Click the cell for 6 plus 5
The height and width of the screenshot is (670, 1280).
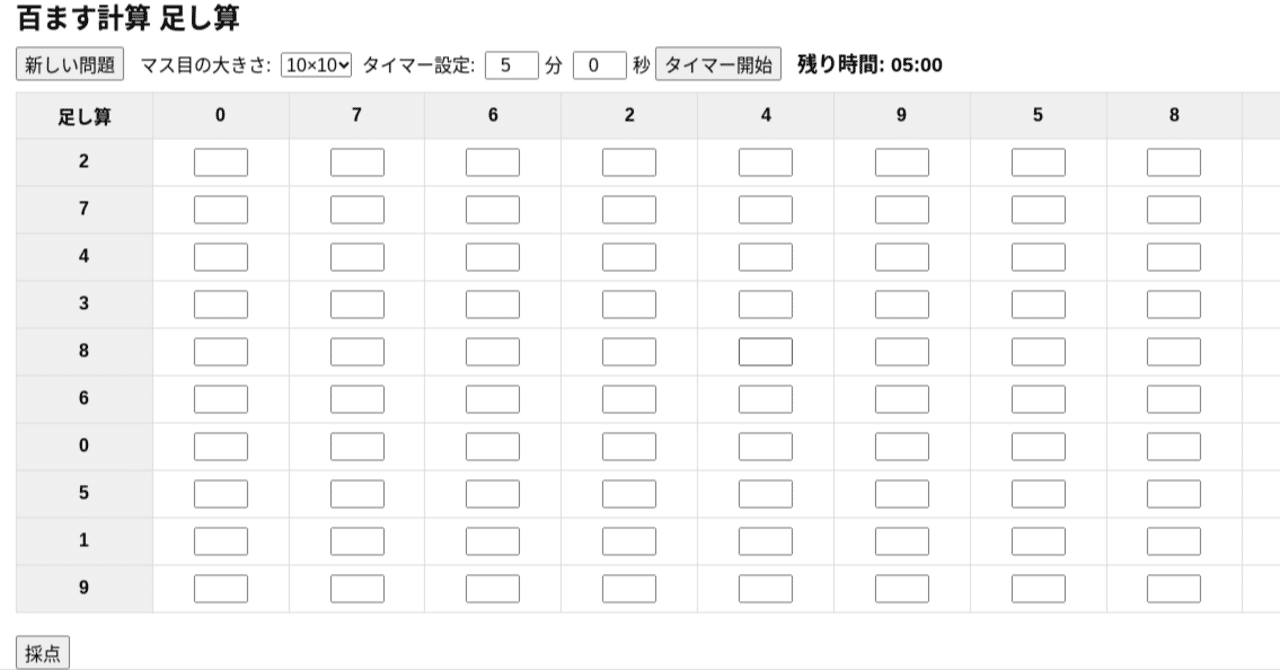1037,398
